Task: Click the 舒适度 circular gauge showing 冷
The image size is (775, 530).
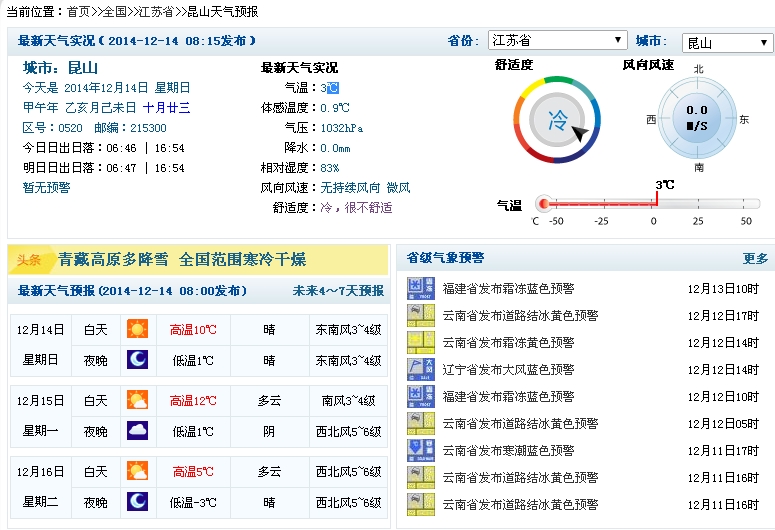Action: [557, 121]
